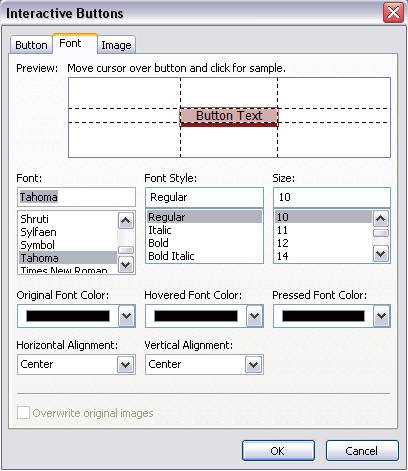Expand Hovered Font Color dropdown

(x=254, y=316)
